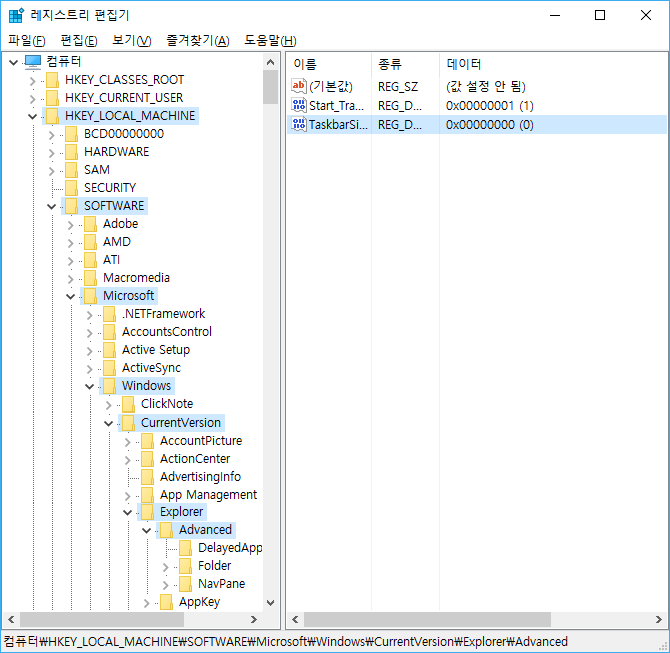
Task: Collapse the Explorer key
Action: coord(127,512)
